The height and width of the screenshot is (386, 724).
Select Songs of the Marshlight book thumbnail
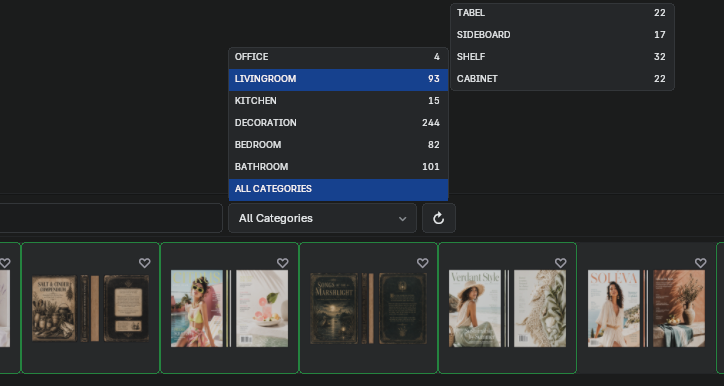[x=368, y=308]
